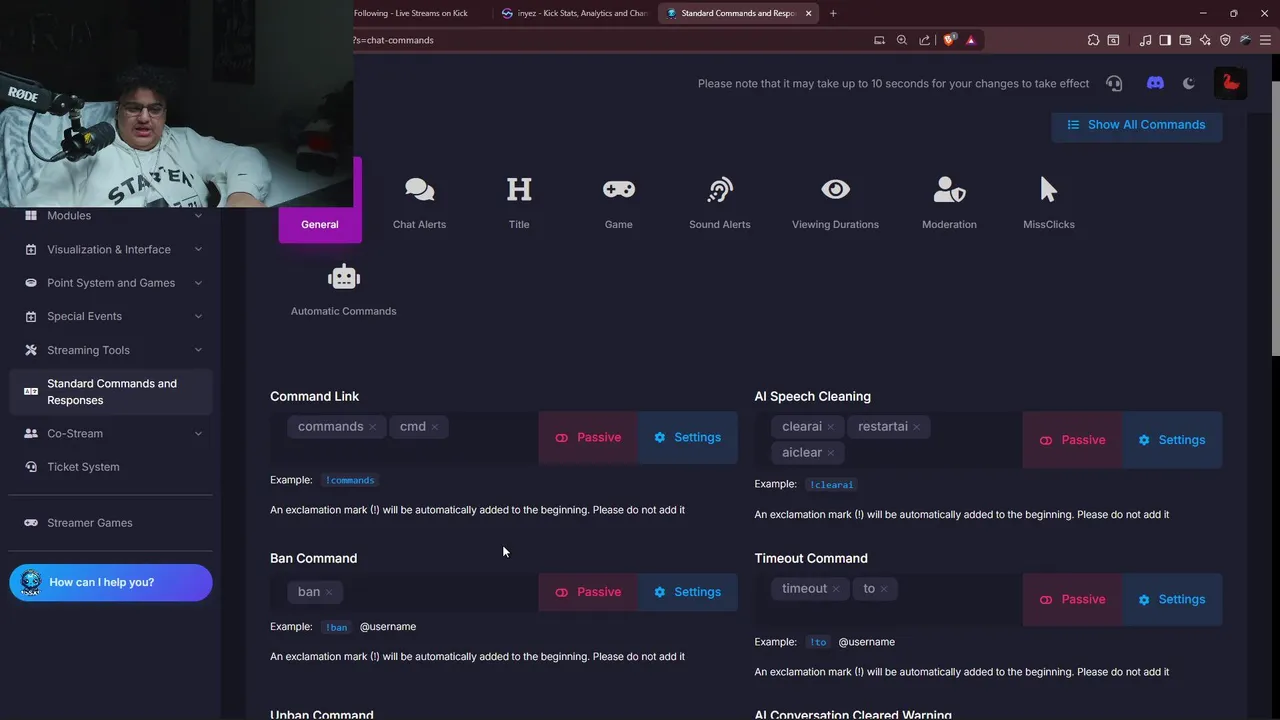Toggle dark mode moon icon
Viewport: 1280px width, 720px height.
click(x=1189, y=83)
